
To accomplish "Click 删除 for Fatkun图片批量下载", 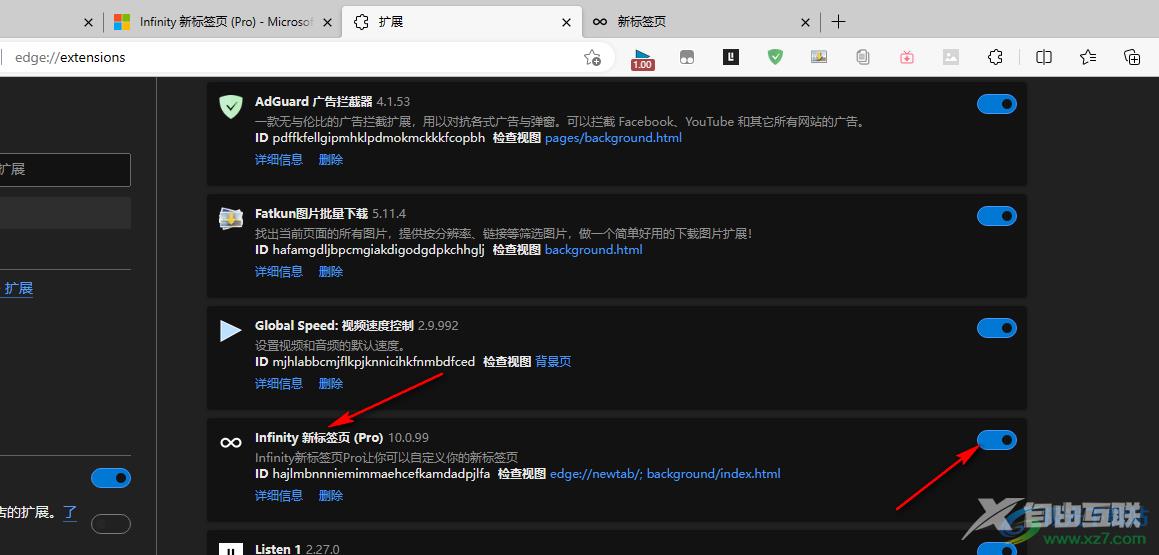I will (330, 271).
